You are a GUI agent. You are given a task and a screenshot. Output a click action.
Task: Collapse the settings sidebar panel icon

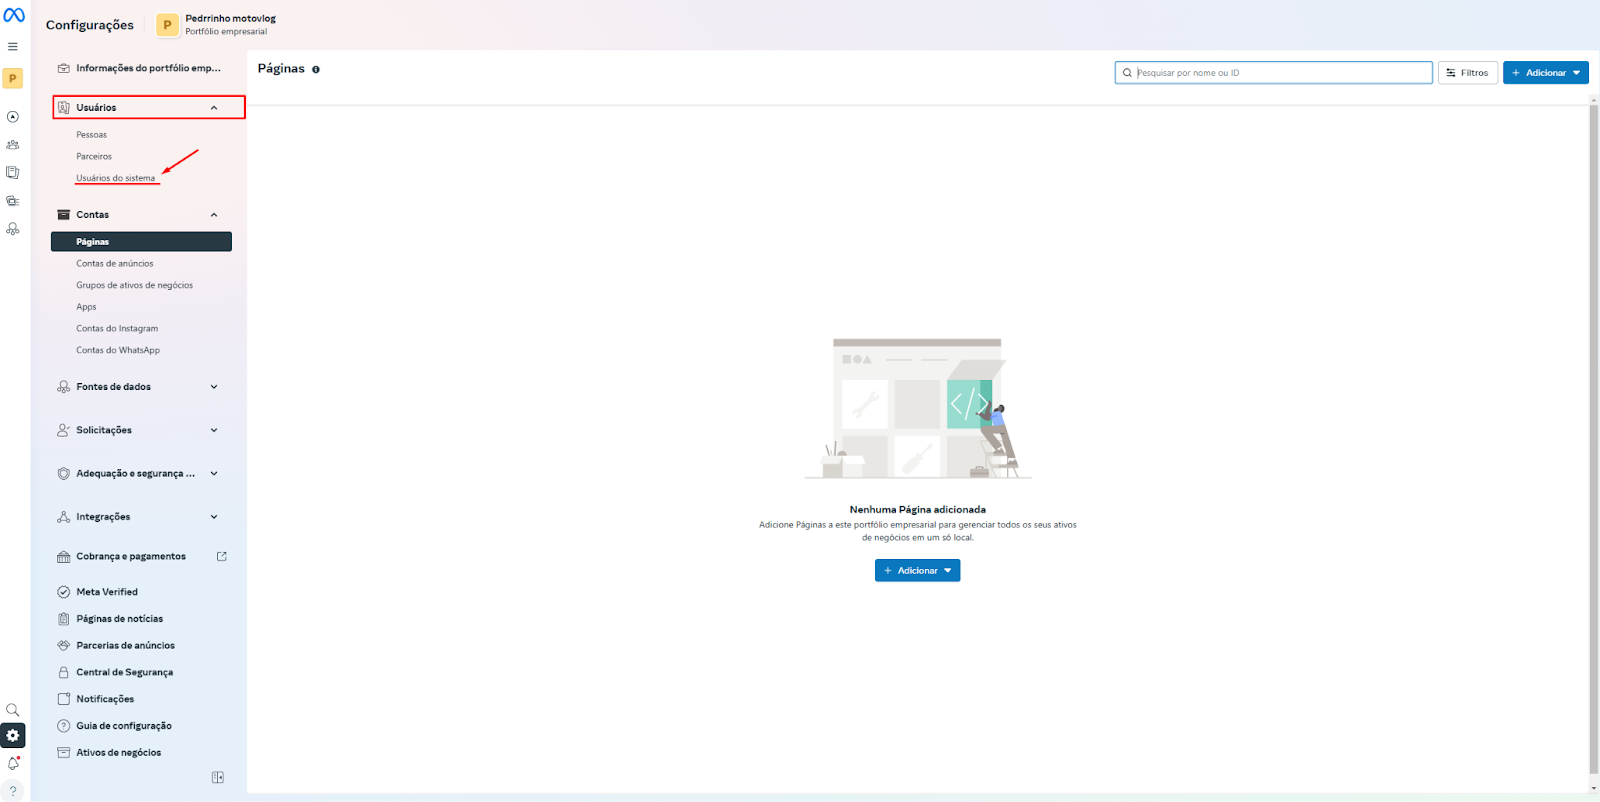pos(218,777)
